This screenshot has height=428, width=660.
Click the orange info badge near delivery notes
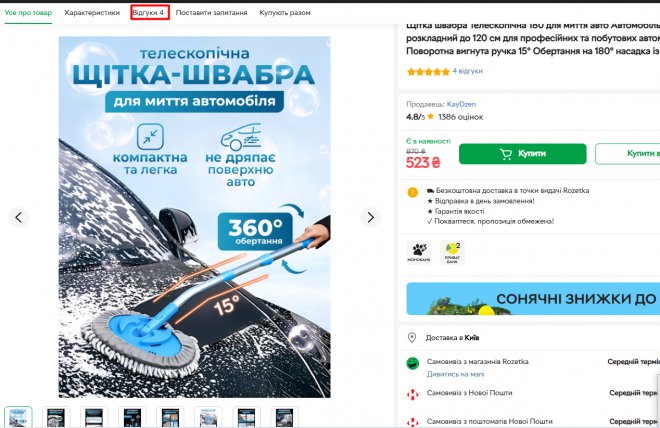point(412,192)
